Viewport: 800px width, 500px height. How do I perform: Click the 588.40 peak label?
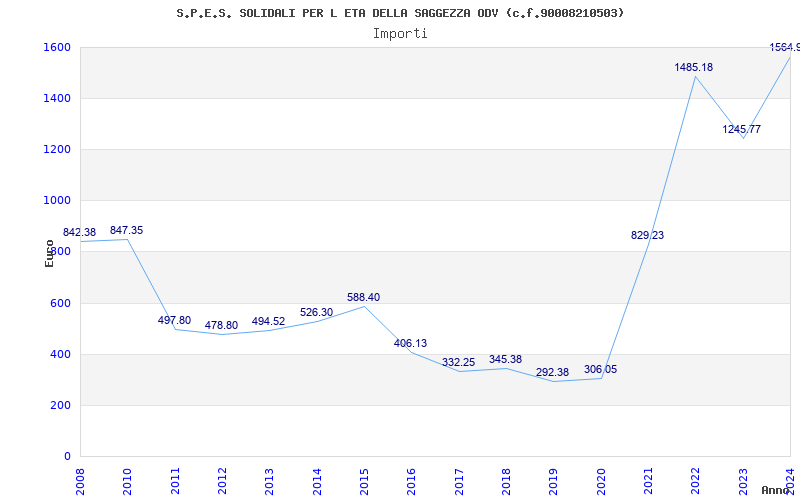point(363,297)
